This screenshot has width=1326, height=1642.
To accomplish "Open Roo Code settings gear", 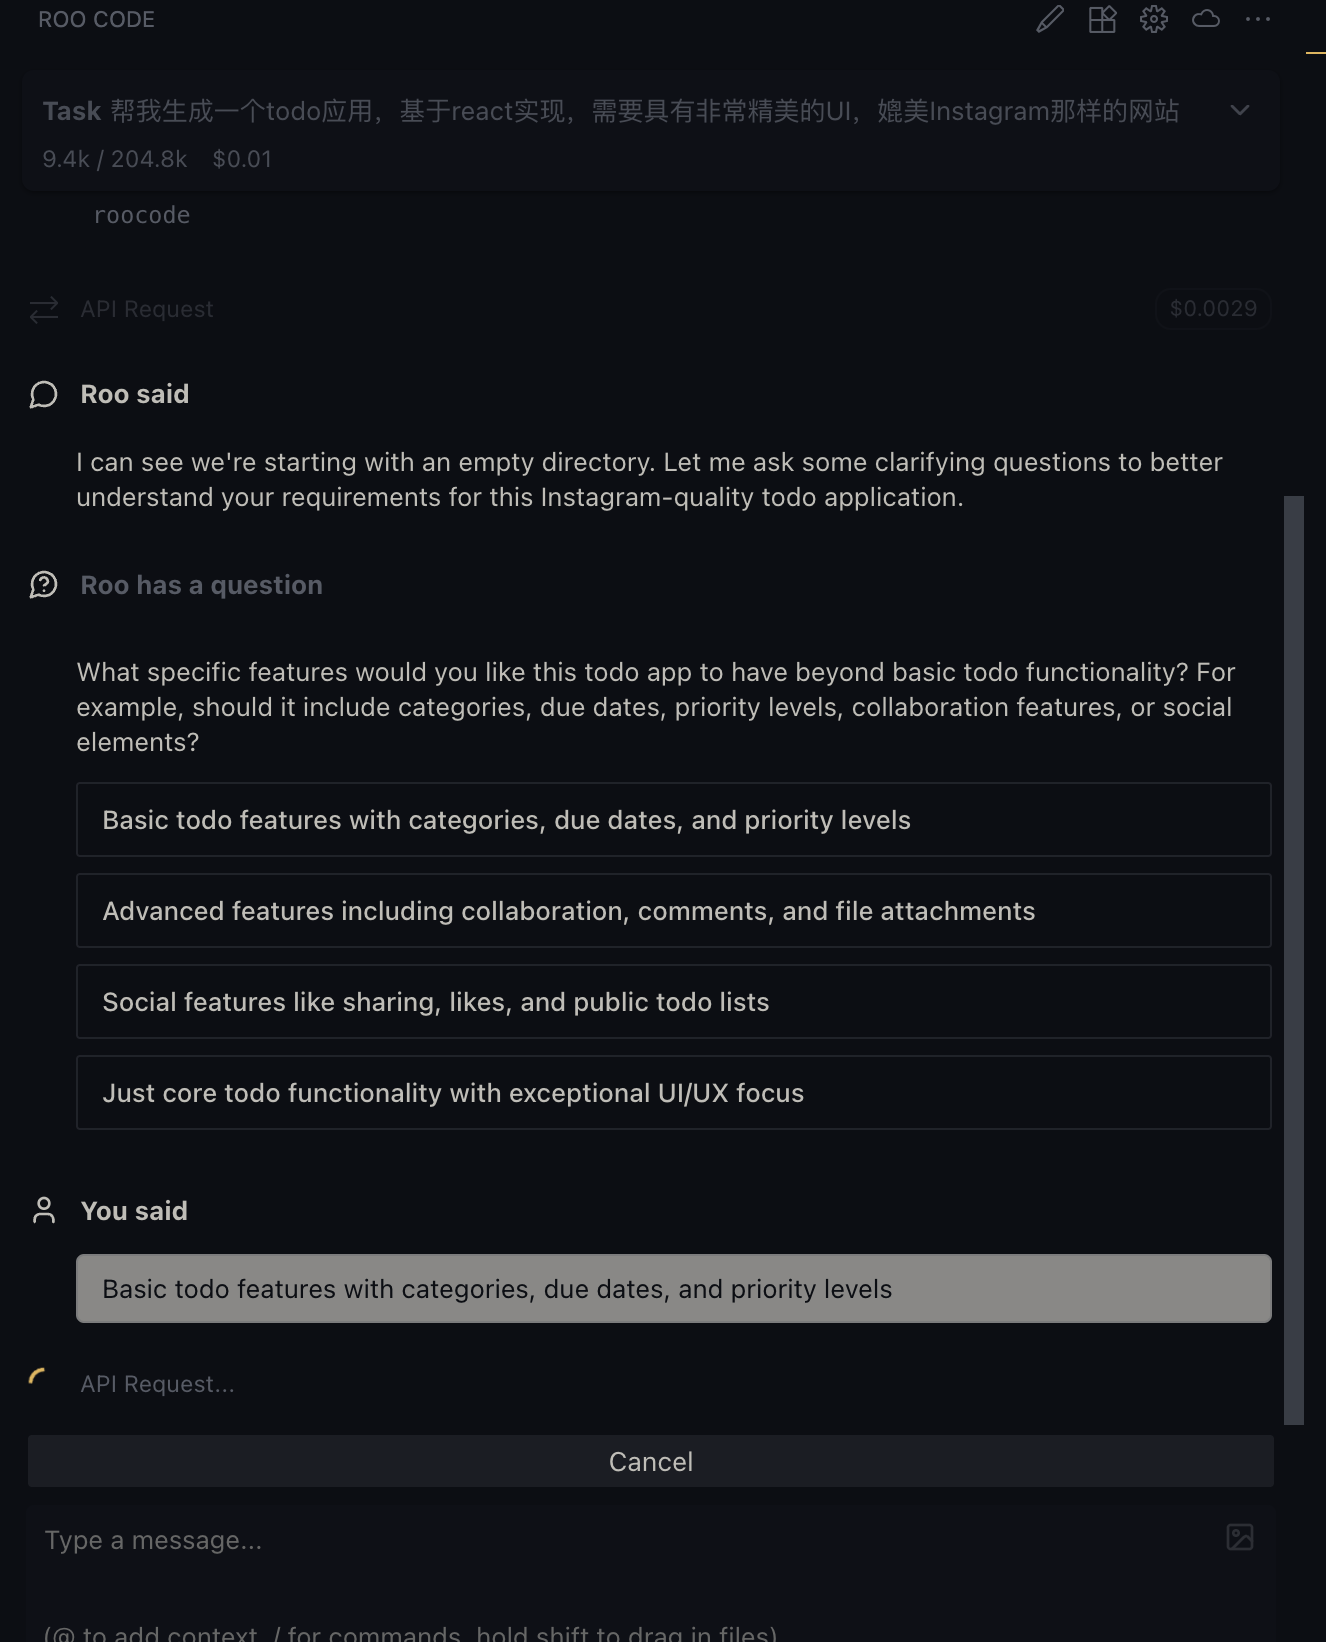I will point(1154,19).
